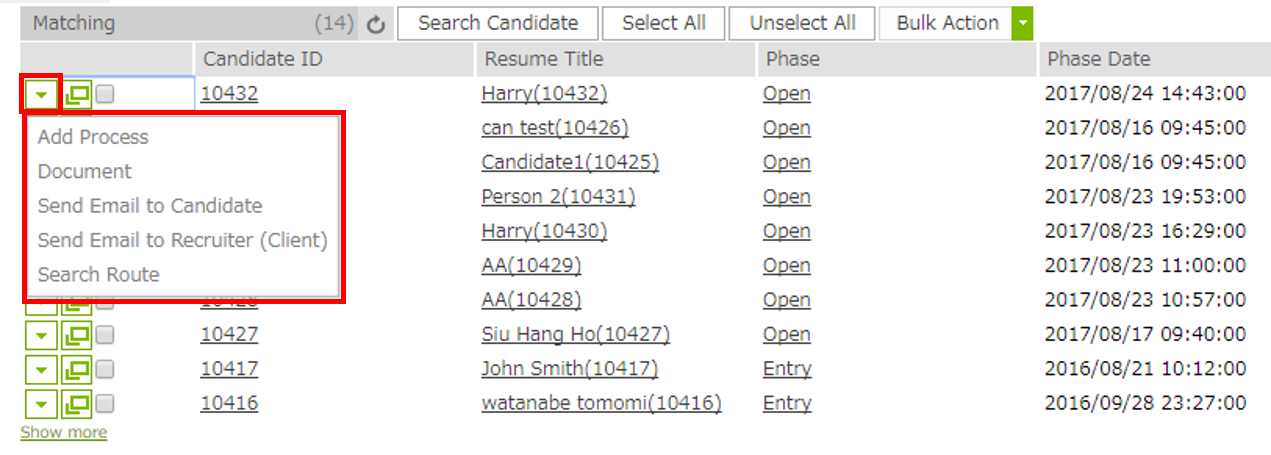Sort by the Phase Date column header
The image size is (1271, 455).
[x=1099, y=59]
